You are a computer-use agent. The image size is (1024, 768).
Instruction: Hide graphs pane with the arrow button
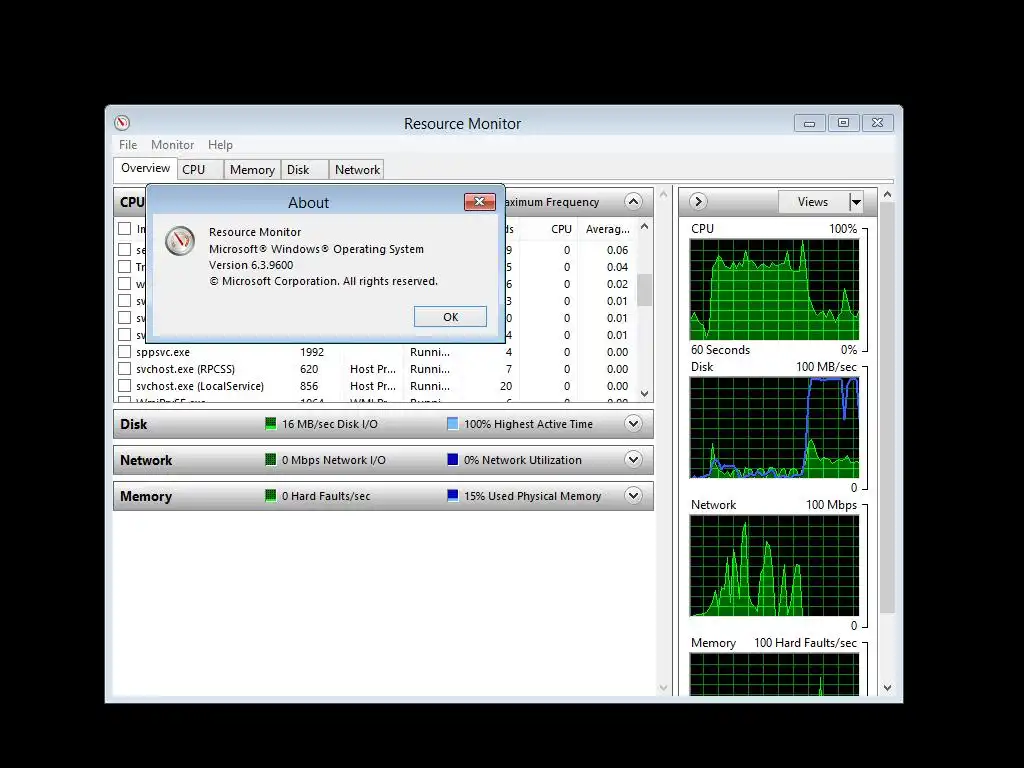[697, 202]
